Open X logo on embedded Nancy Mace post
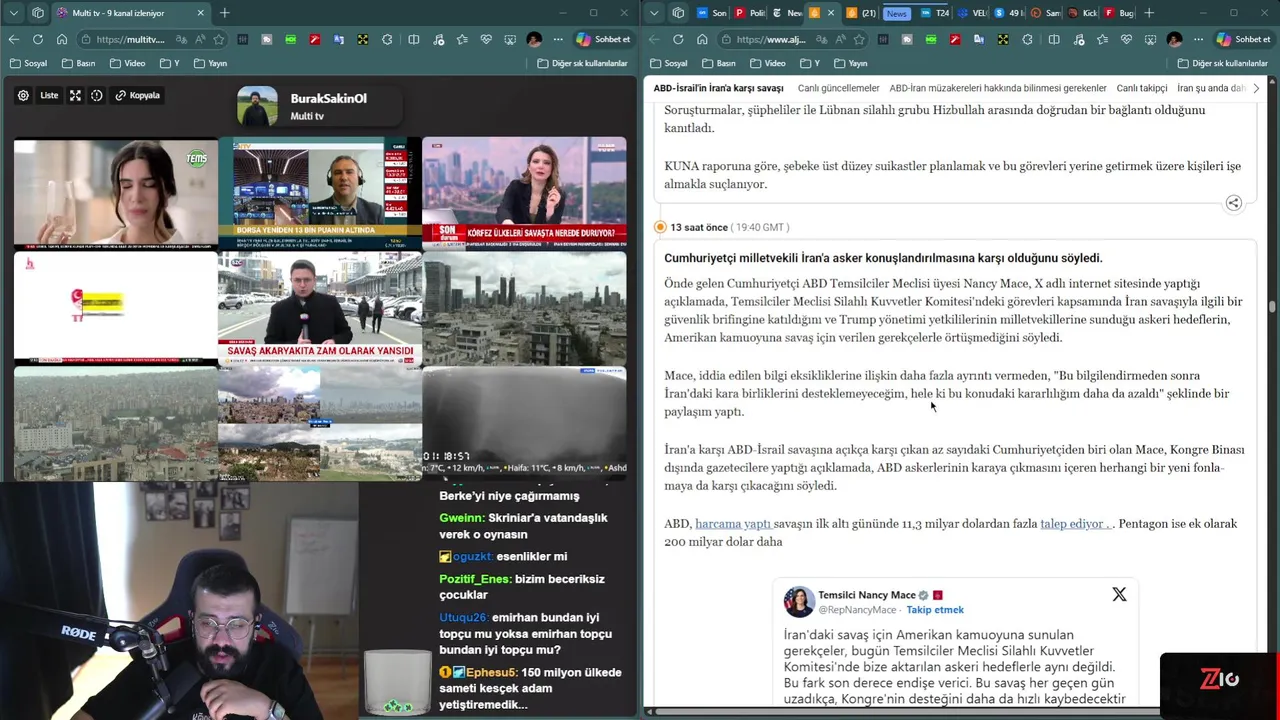1280x720 pixels. pos(1119,595)
